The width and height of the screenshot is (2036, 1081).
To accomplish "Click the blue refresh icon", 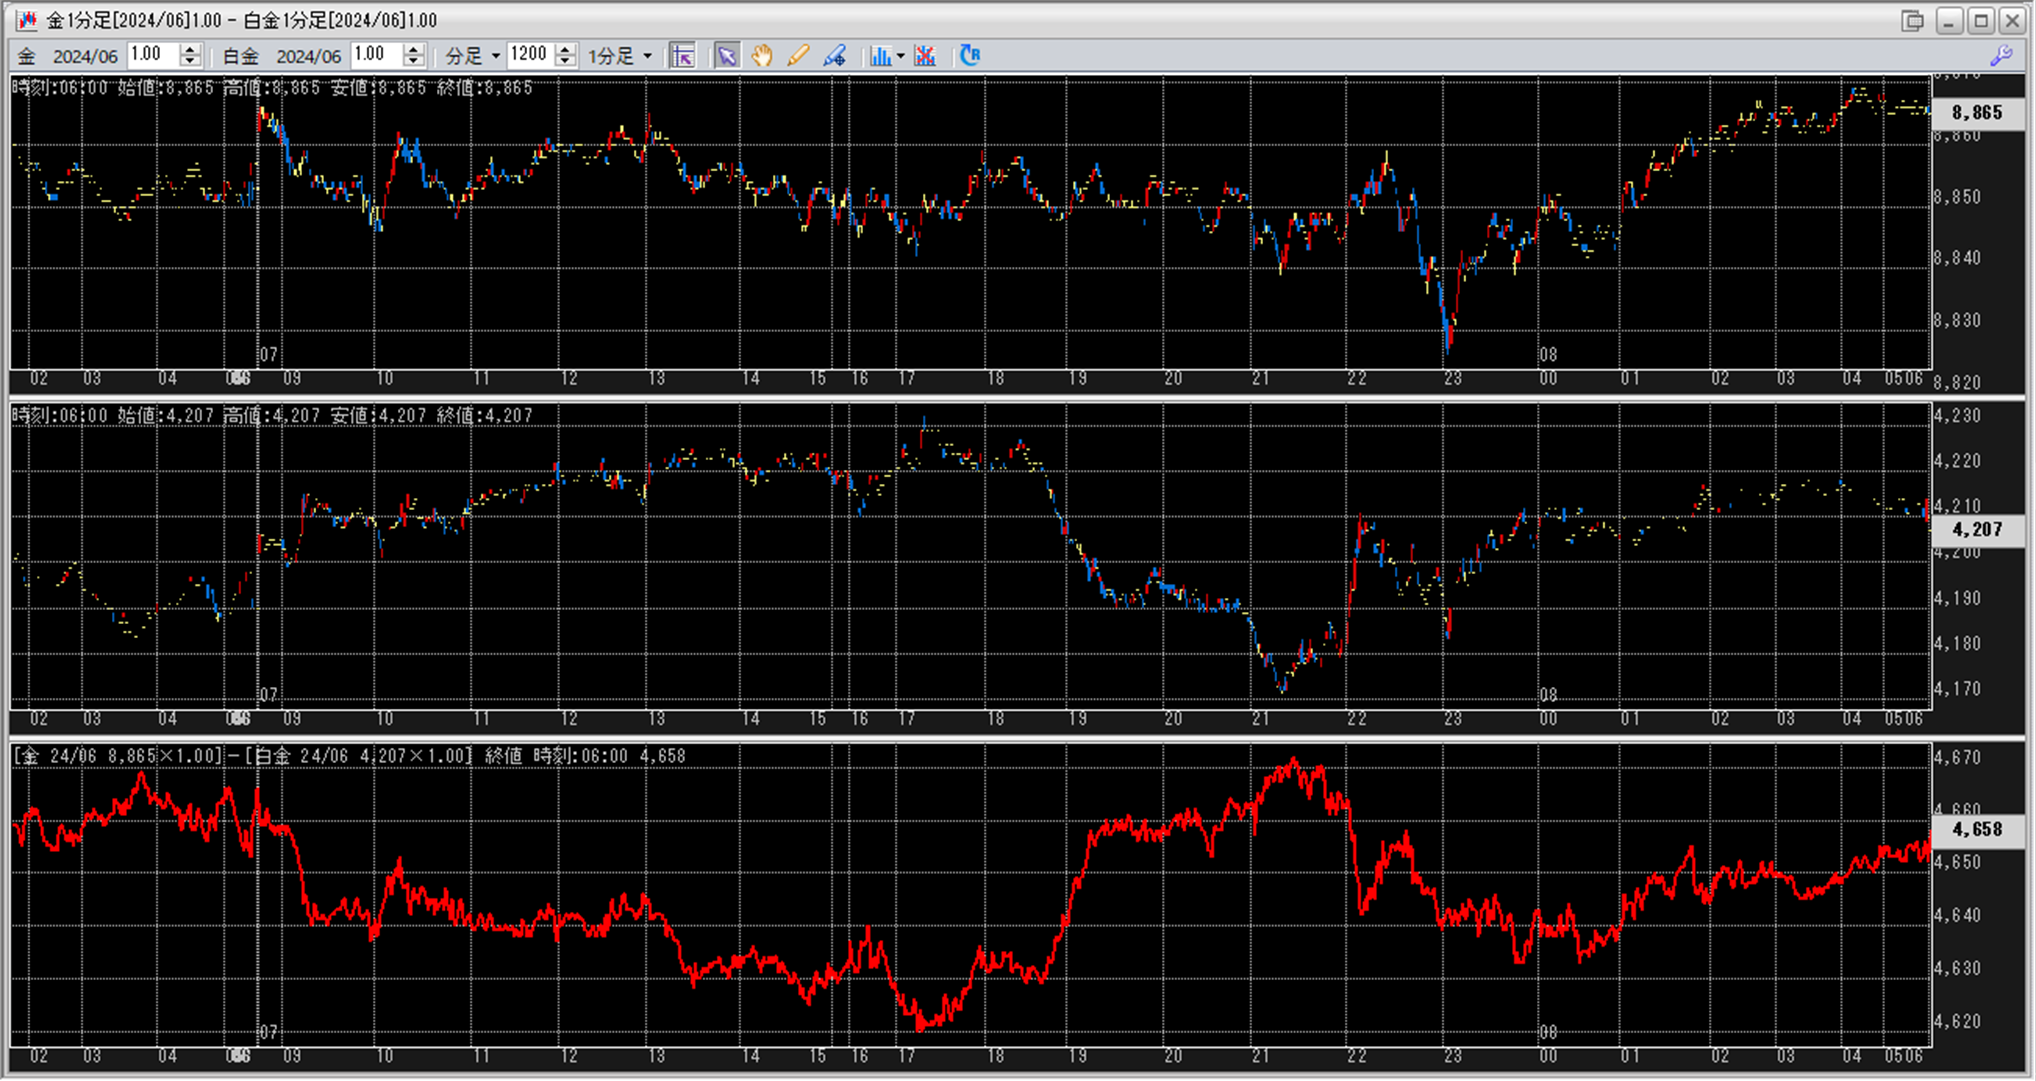I will click(969, 56).
